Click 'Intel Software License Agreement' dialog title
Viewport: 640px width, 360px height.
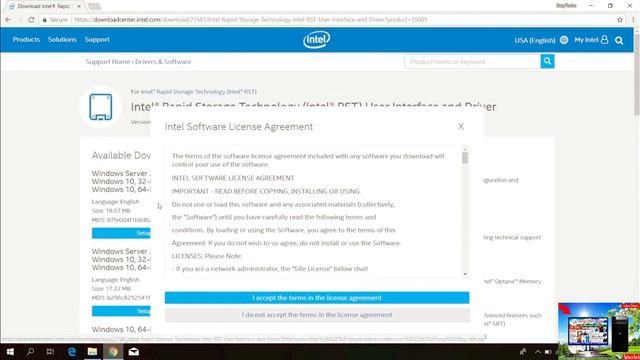coord(239,127)
